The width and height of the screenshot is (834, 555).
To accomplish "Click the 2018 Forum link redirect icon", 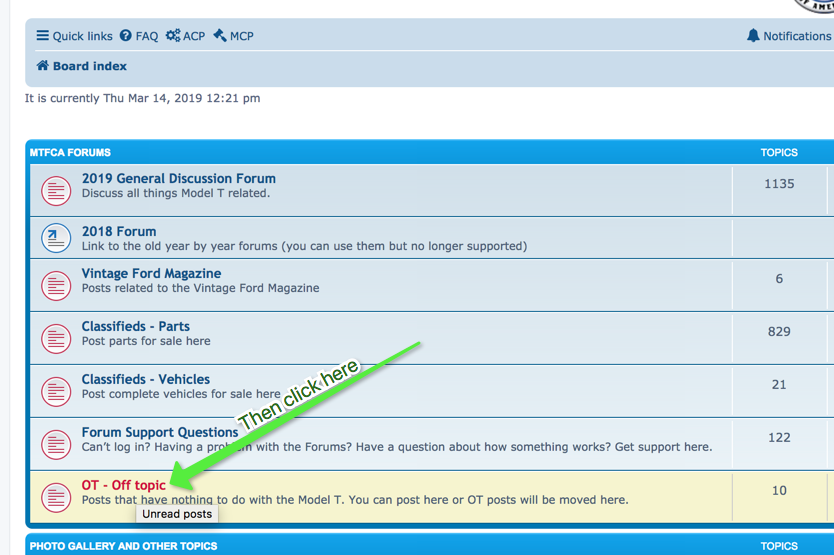I will (x=56, y=238).
